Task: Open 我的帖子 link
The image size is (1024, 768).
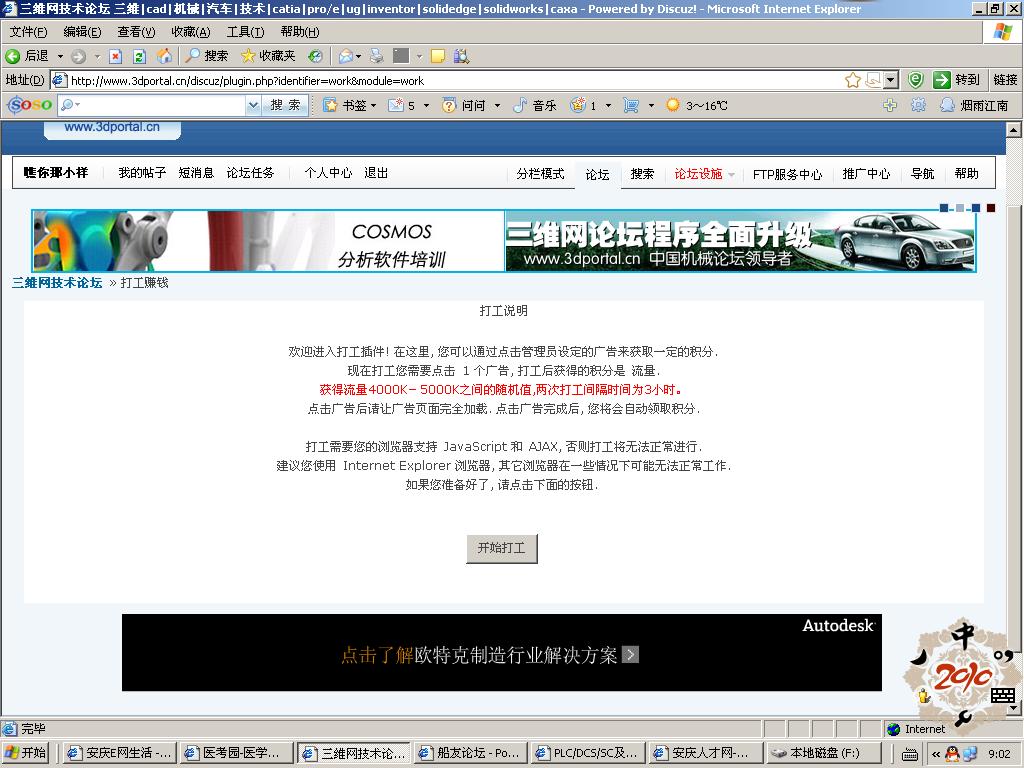Action: (x=142, y=173)
